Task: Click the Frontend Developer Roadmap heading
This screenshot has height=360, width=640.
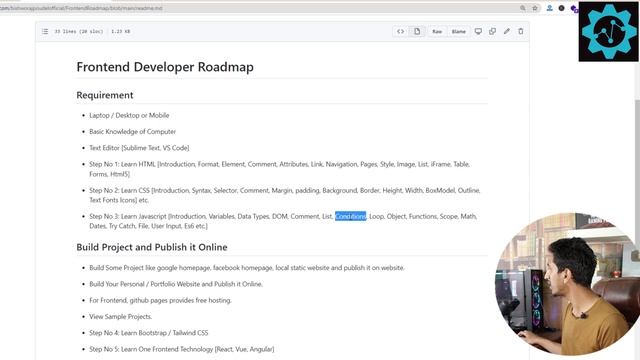Action: [165, 67]
